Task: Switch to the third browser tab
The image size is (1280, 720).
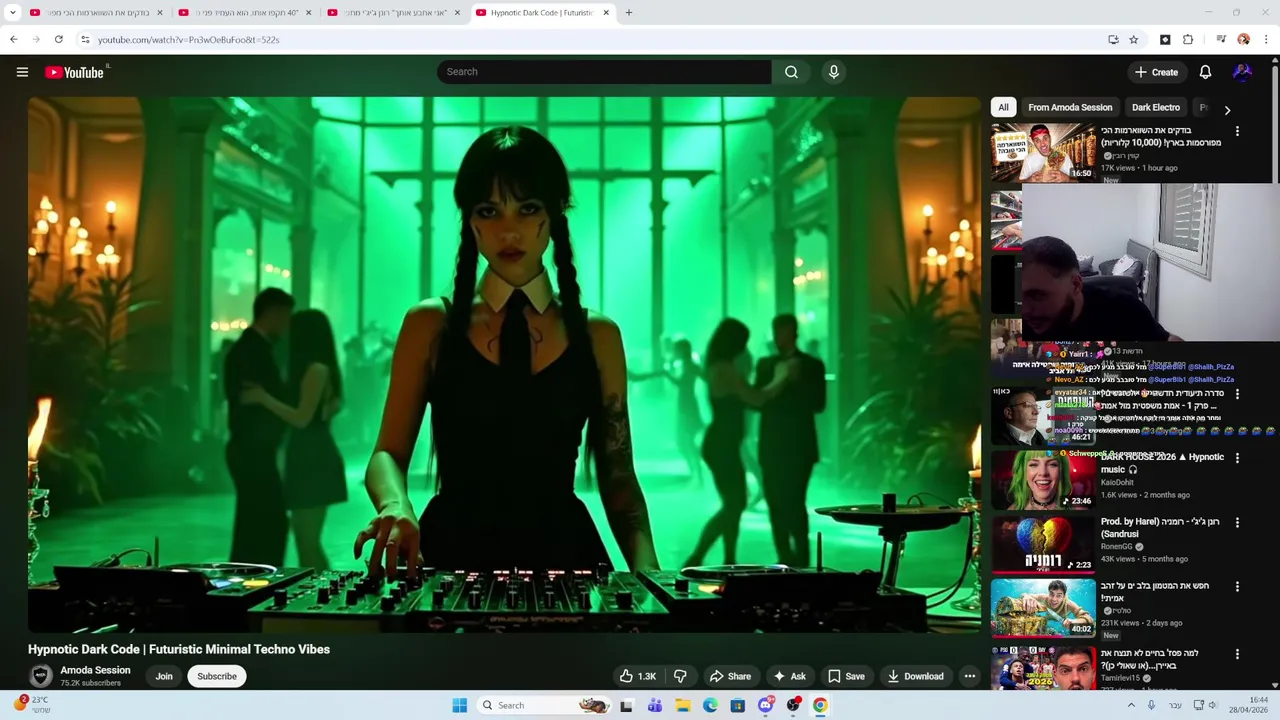Action: click(x=395, y=13)
